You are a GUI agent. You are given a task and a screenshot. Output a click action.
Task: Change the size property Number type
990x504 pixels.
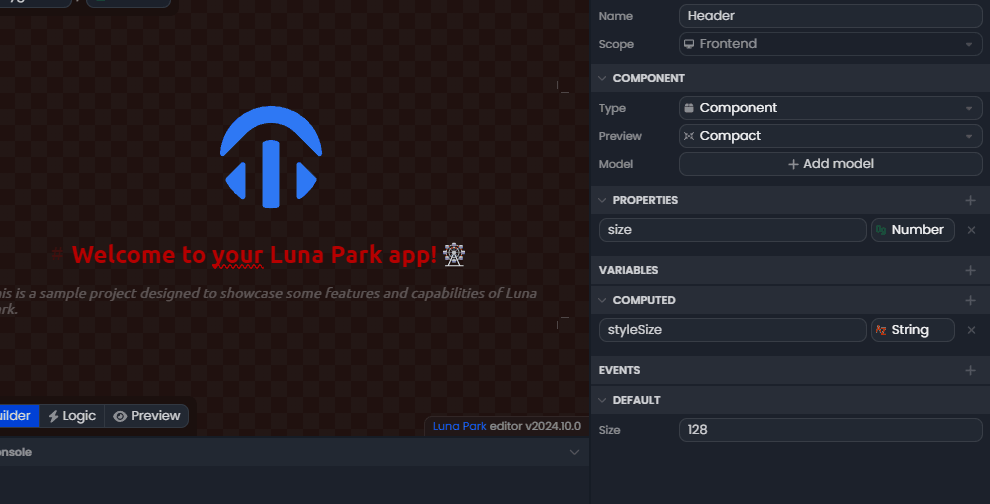click(912, 230)
